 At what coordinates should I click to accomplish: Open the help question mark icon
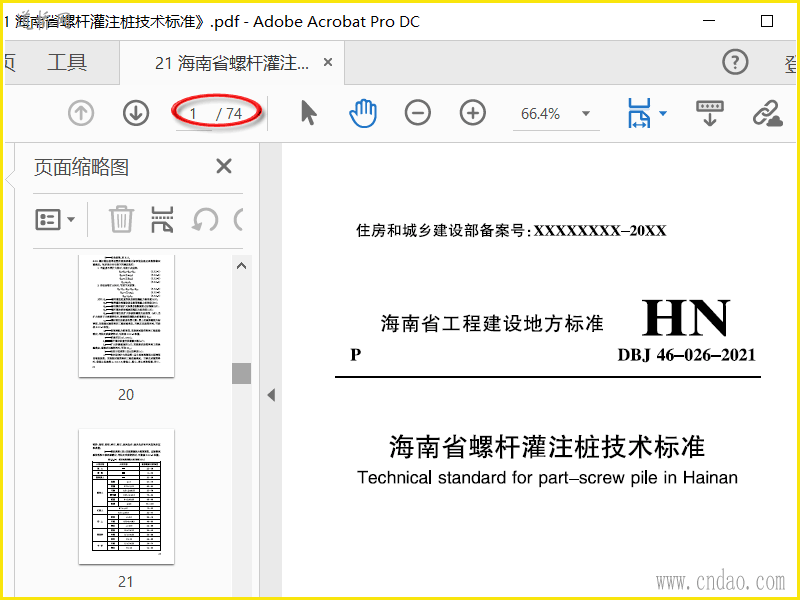pos(735,62)
